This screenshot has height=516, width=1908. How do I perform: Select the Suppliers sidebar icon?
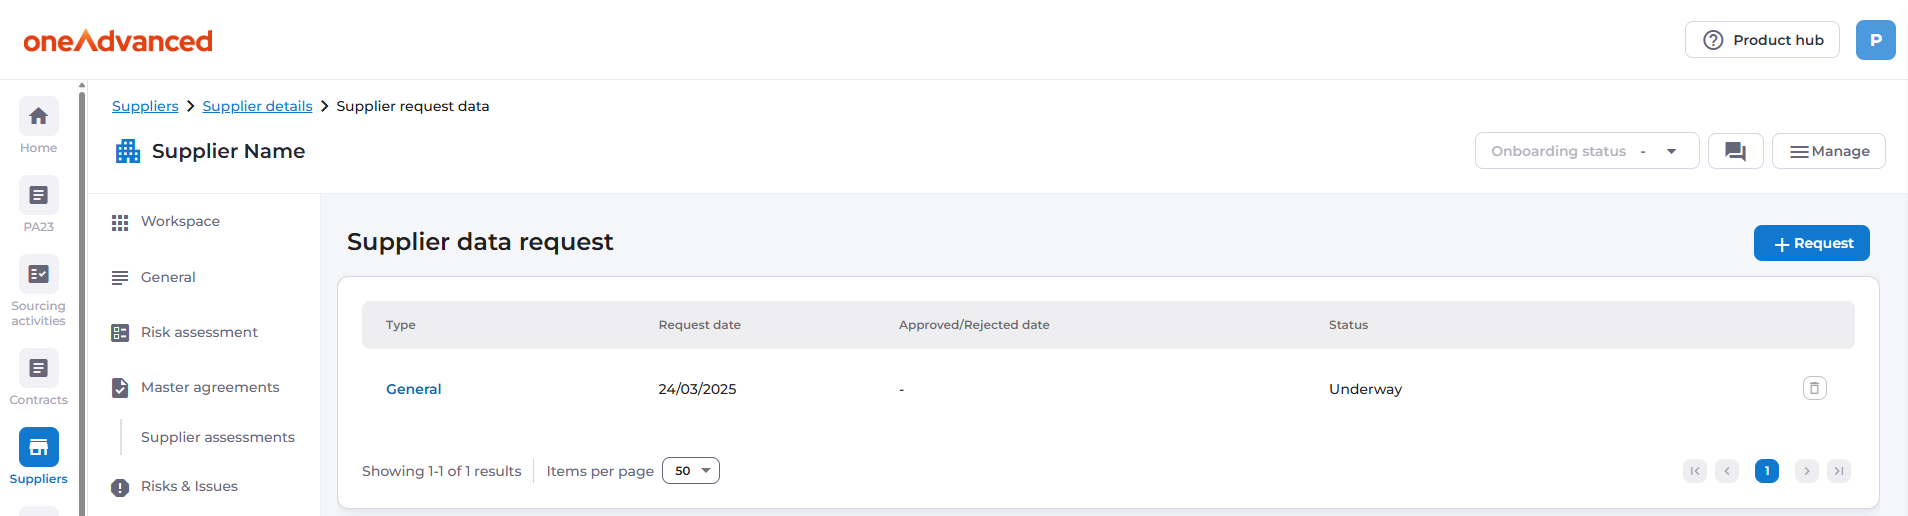click(x=38, y=448)
